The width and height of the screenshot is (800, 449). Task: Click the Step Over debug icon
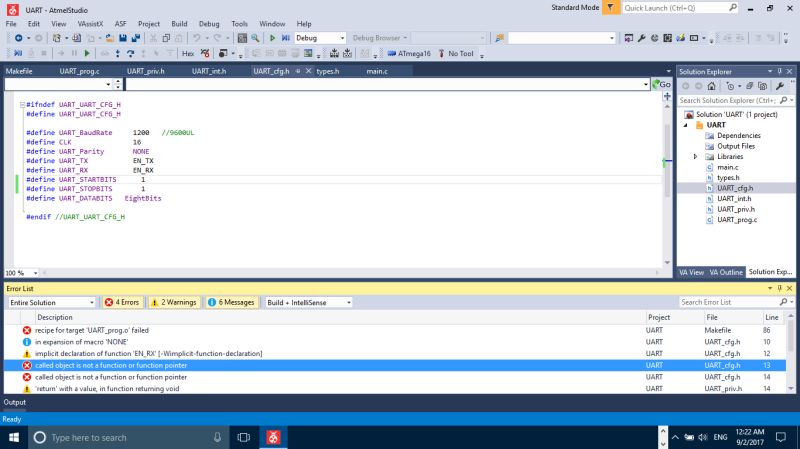point(131,54)
